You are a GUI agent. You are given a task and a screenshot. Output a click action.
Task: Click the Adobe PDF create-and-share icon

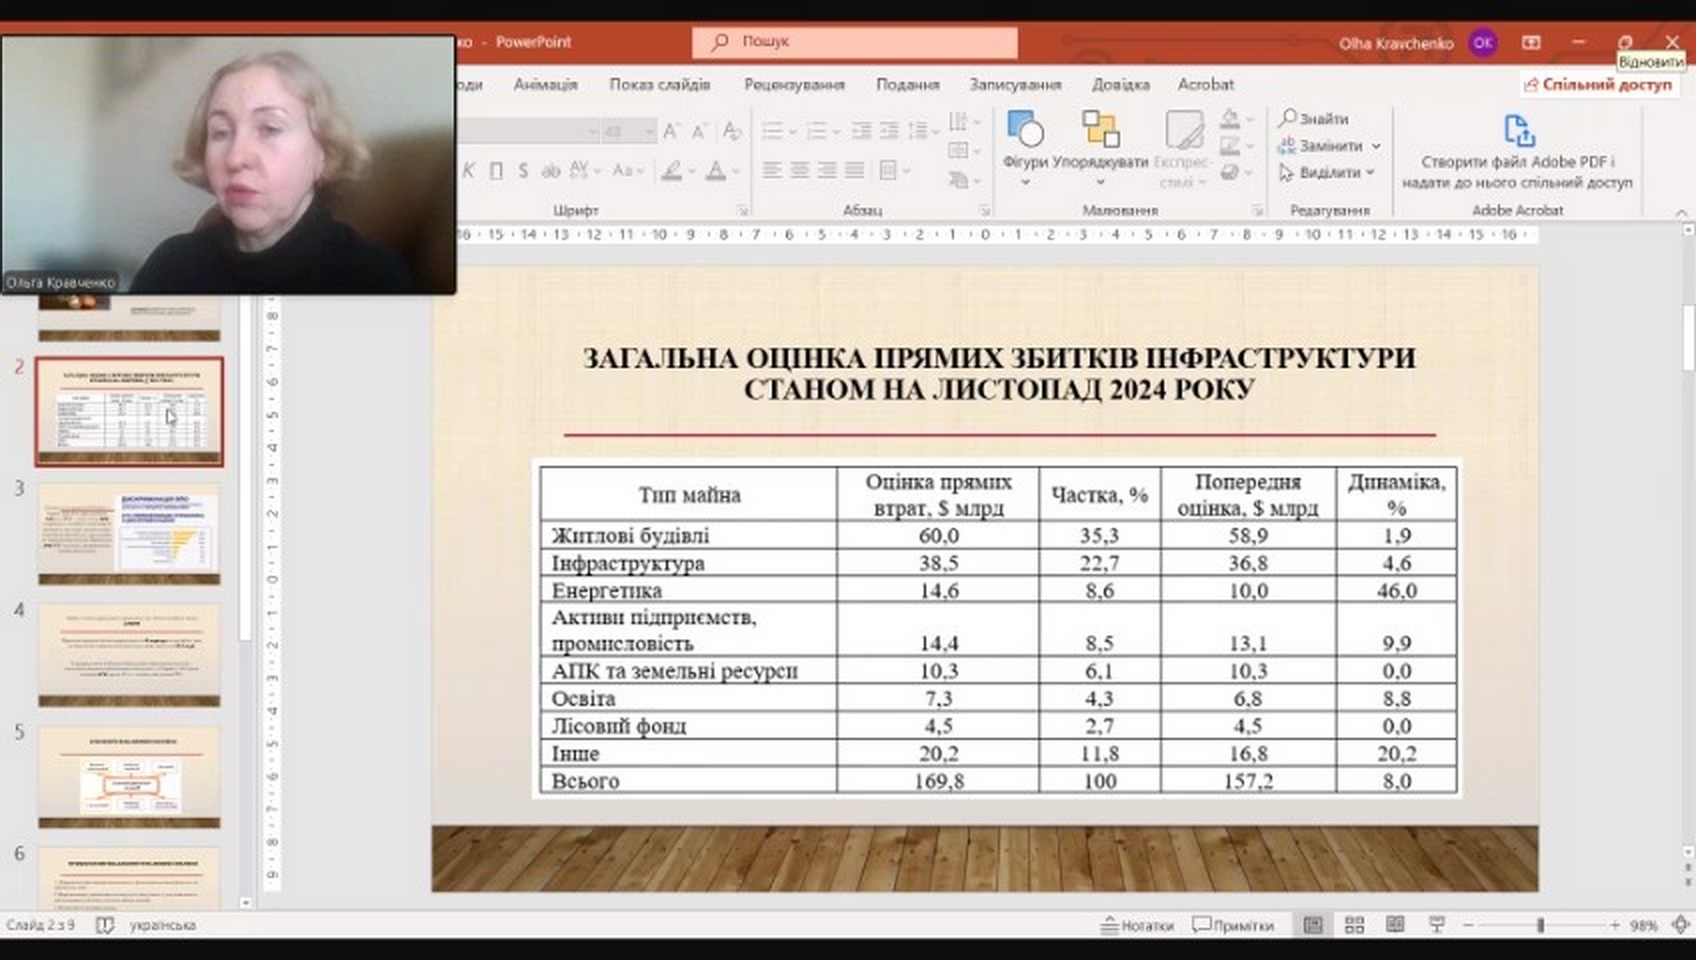pyautogui.click(x=1517, y=132)
